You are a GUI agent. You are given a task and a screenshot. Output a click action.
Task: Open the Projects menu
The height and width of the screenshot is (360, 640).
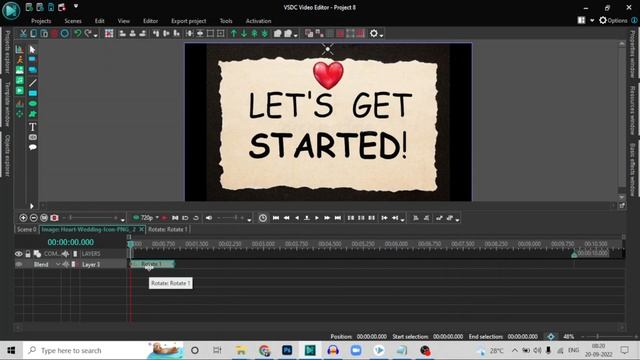[41, 21]
